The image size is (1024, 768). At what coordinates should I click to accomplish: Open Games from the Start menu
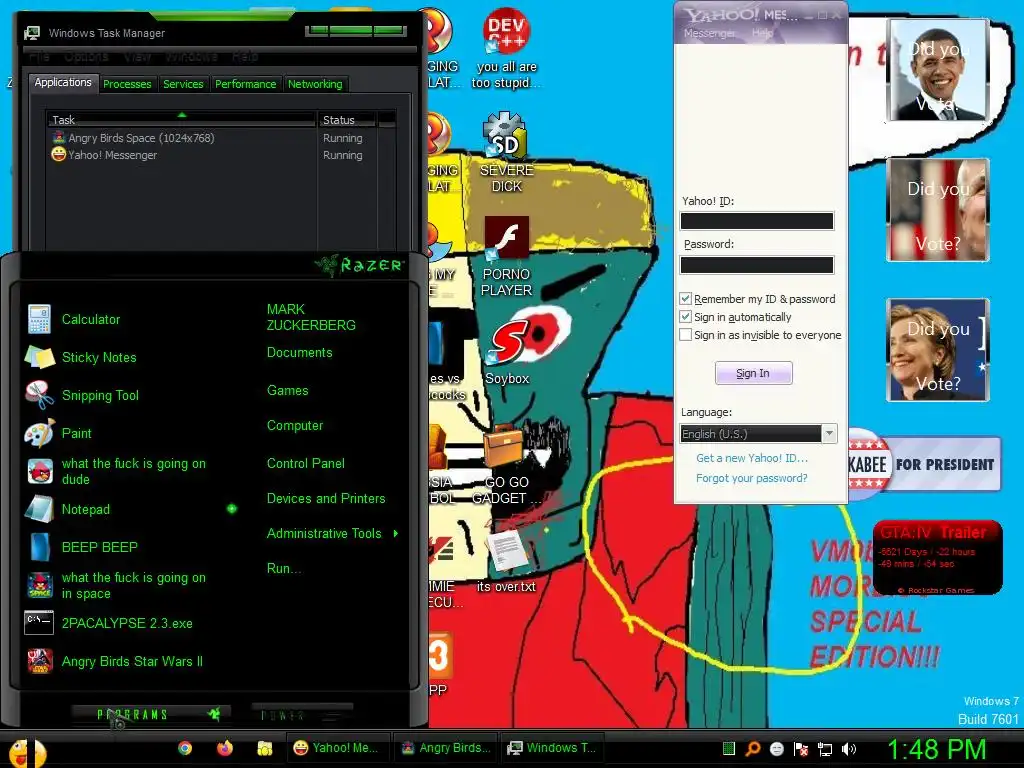tap(287, 390)
